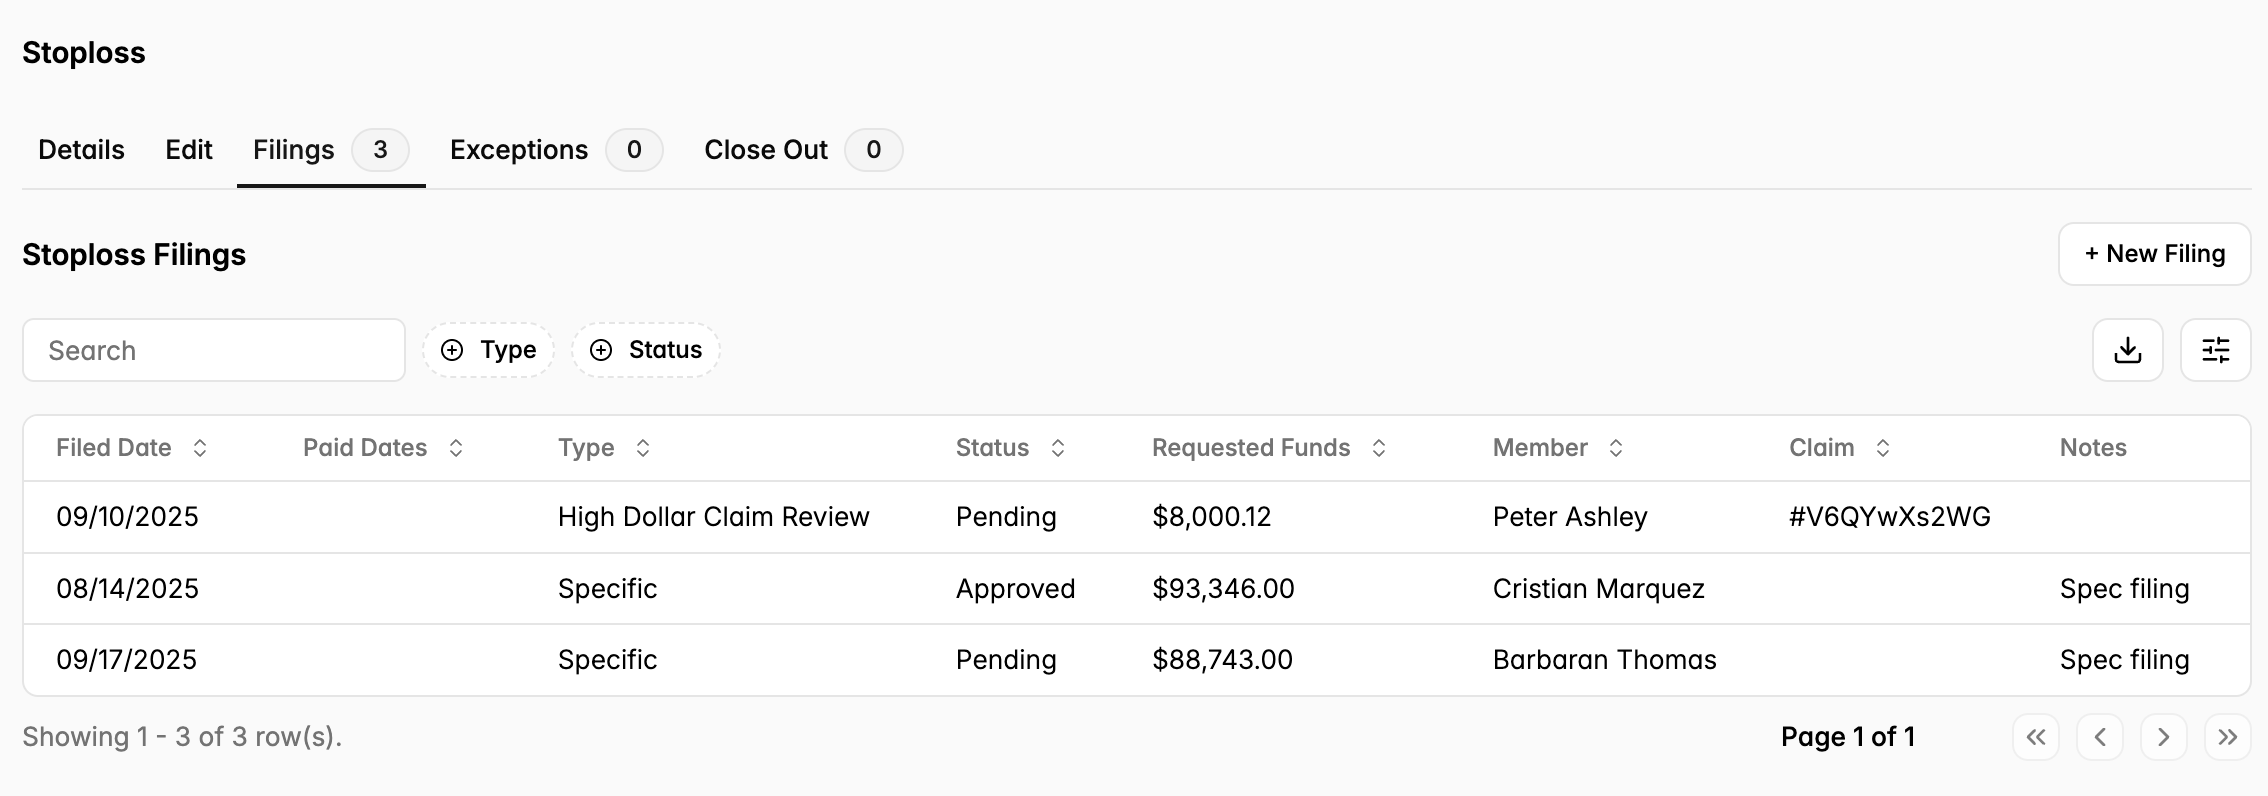This screenshot has height=796, width=2268.
Task: Click the Approved status cell
Action: [x=1016, y=589]
